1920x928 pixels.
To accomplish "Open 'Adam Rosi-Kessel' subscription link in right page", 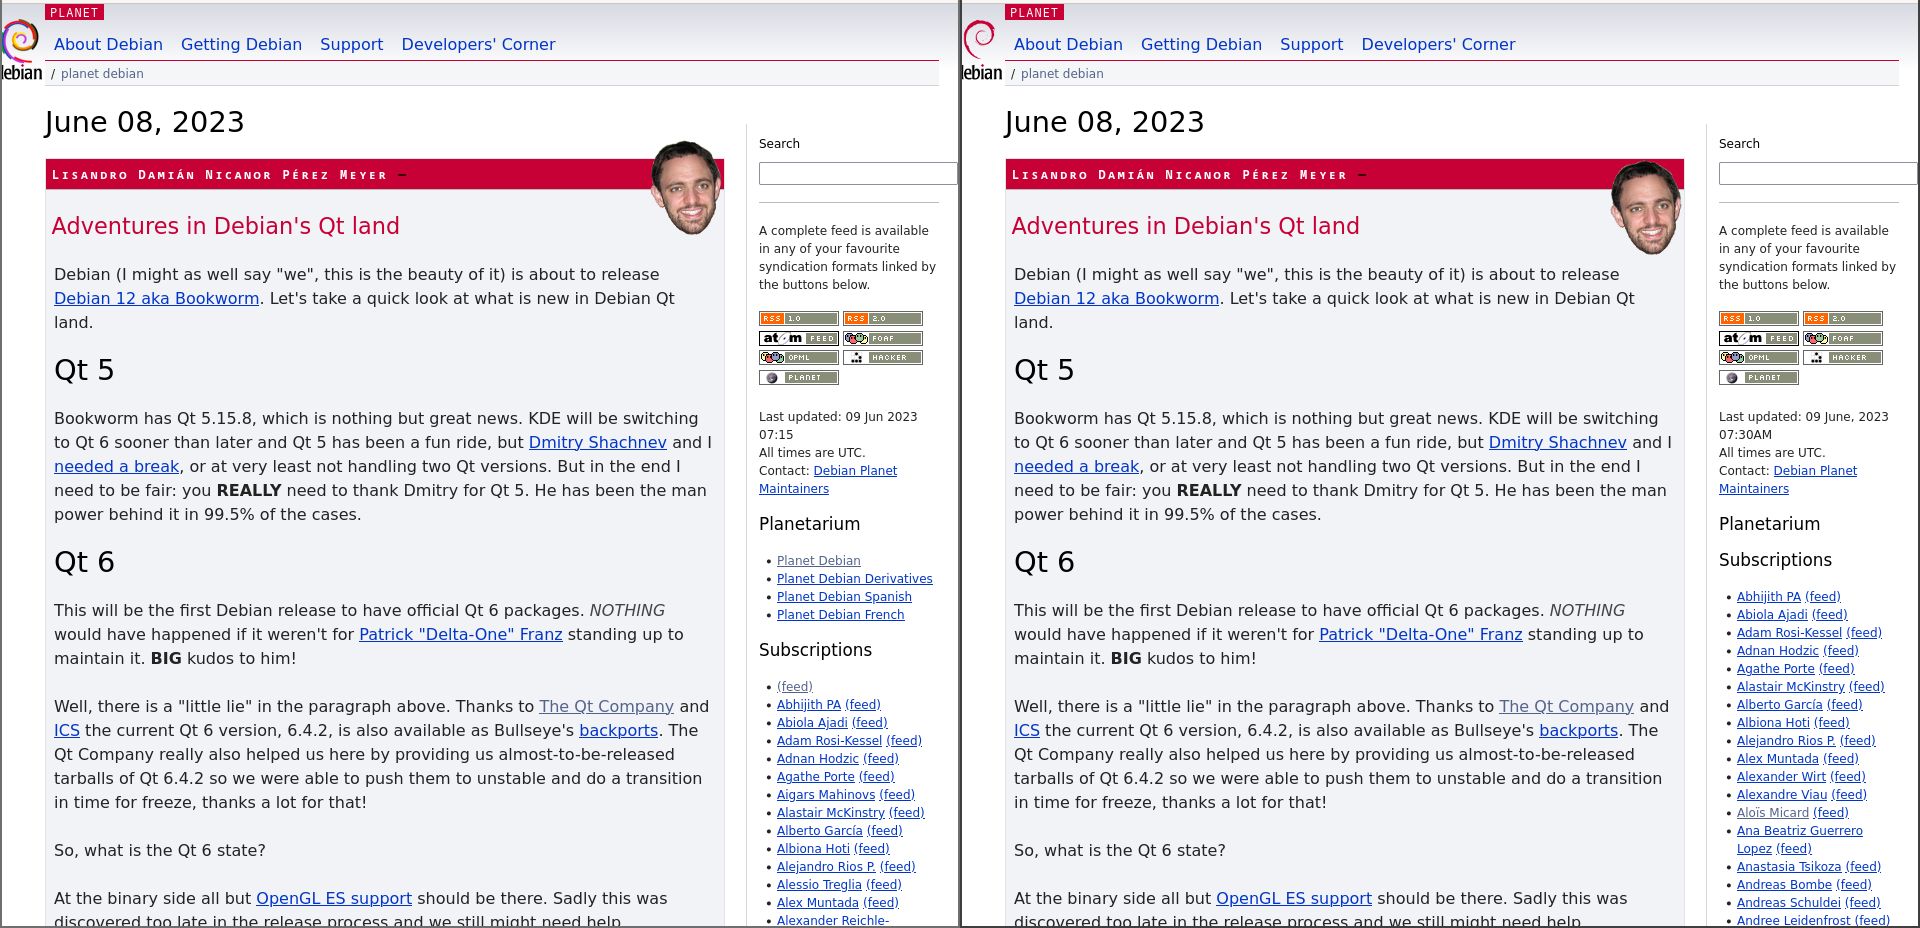I will [x=1789, y=633].
